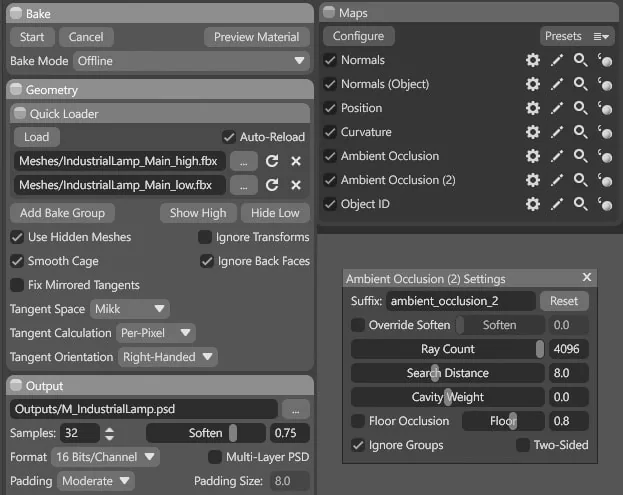623x495 pixels.
Task: Enable Floor Occlusion checkbox
Action: [358, 421]
